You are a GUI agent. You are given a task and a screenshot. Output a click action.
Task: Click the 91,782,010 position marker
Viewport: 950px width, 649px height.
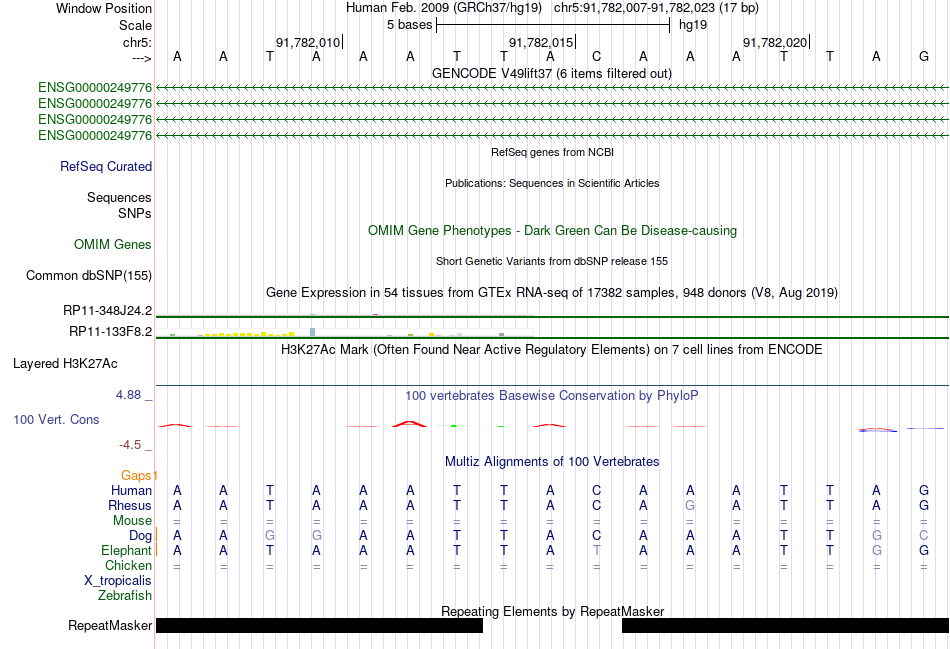tap(308, 42)
